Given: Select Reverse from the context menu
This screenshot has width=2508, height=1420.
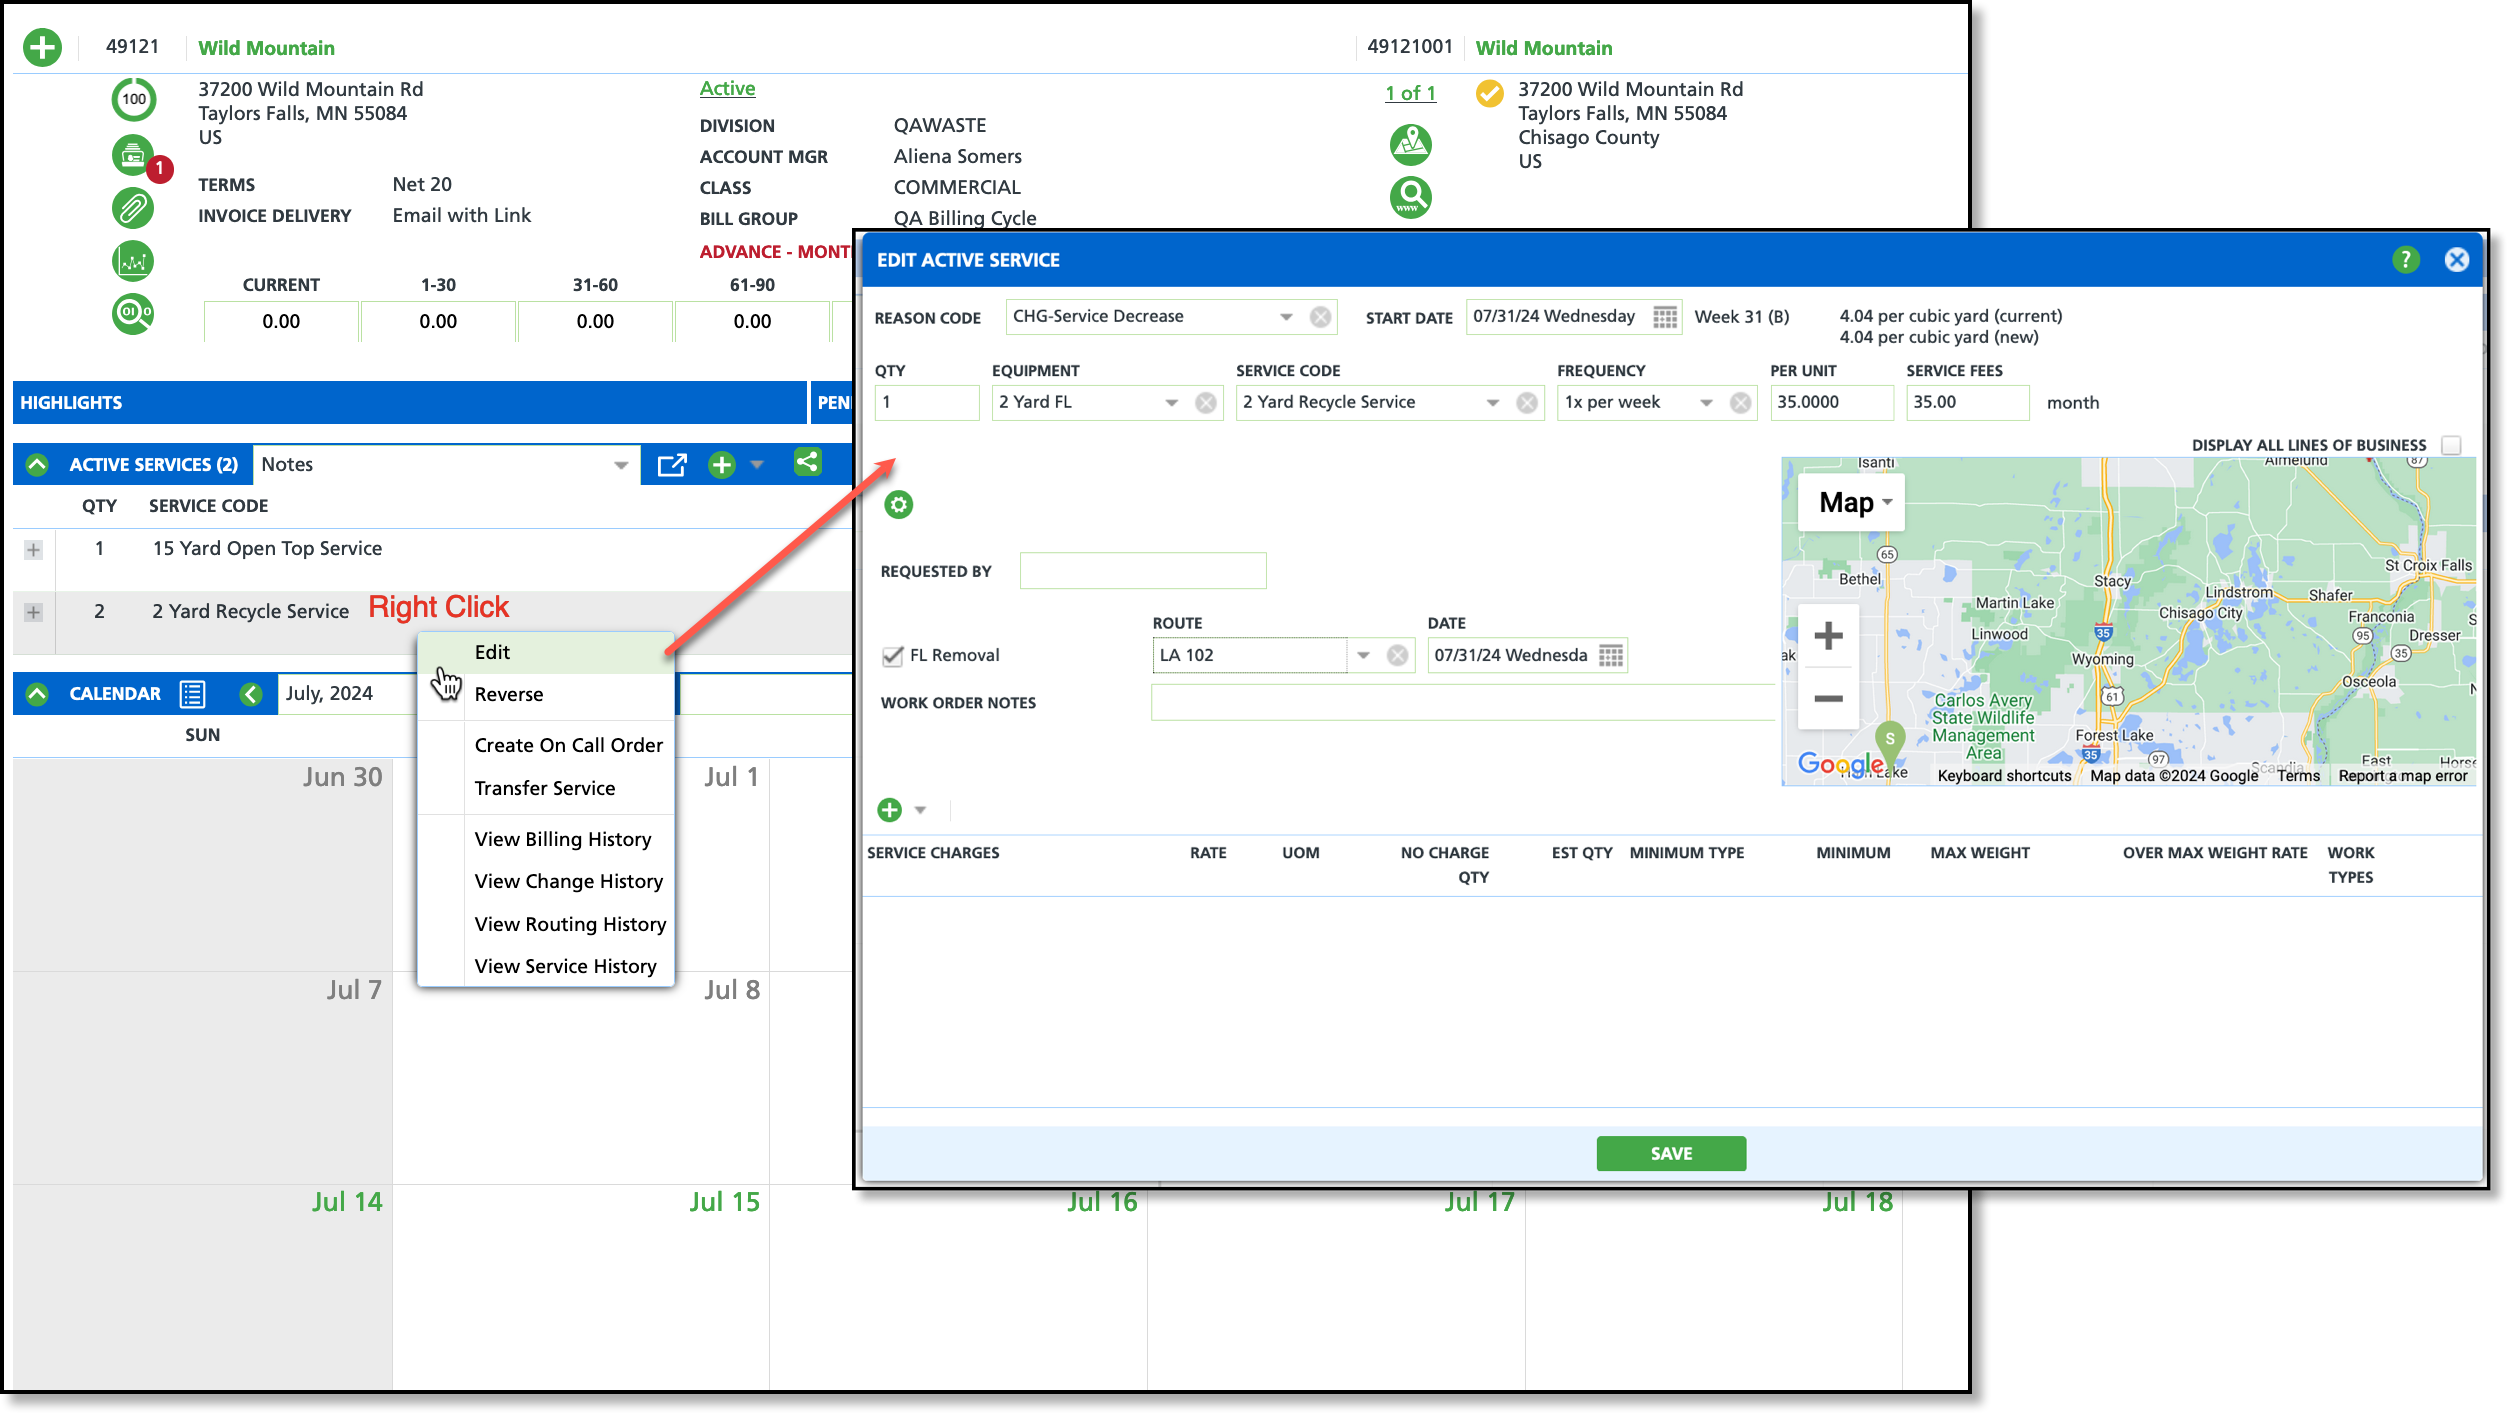Looking at the screenshot, I should click(x=509, y=694).
